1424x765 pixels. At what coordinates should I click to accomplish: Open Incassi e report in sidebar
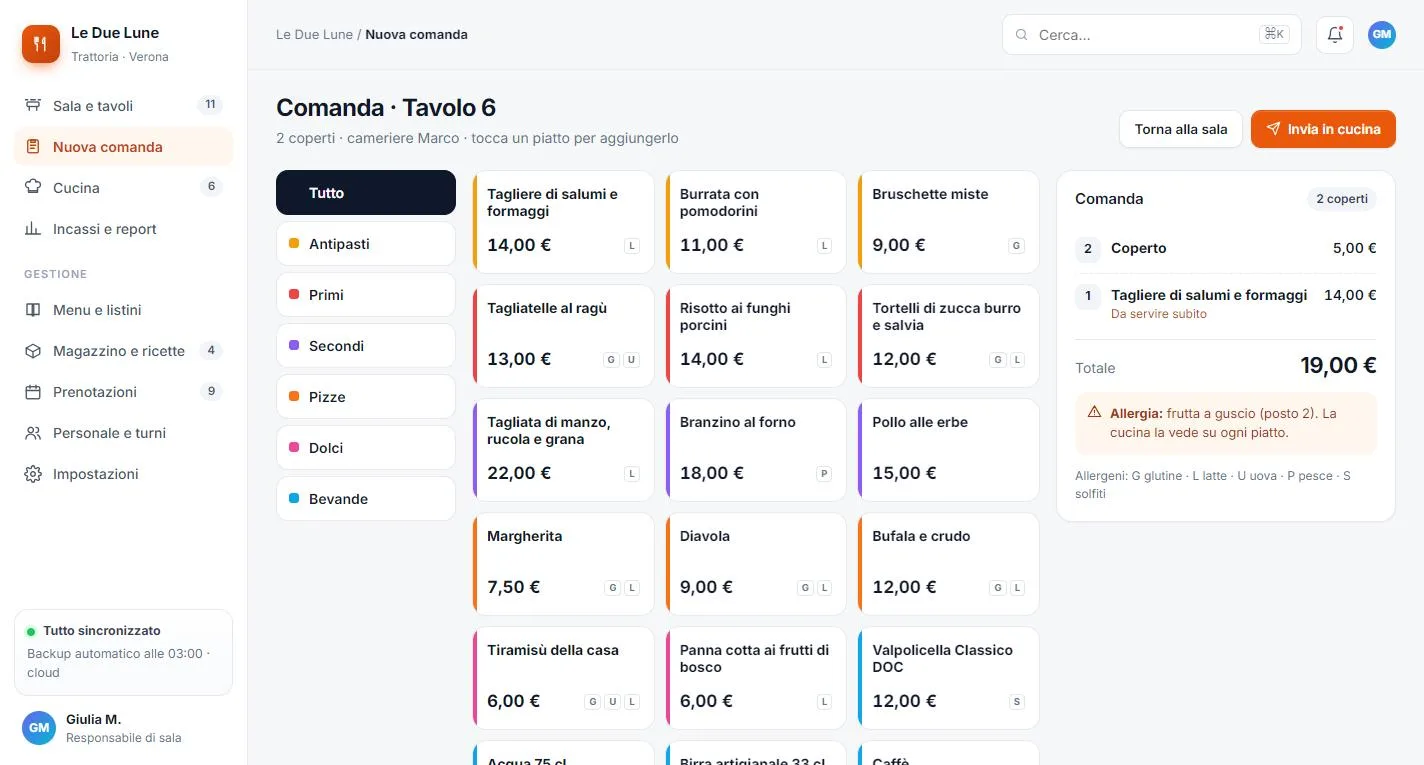point(124,229)
